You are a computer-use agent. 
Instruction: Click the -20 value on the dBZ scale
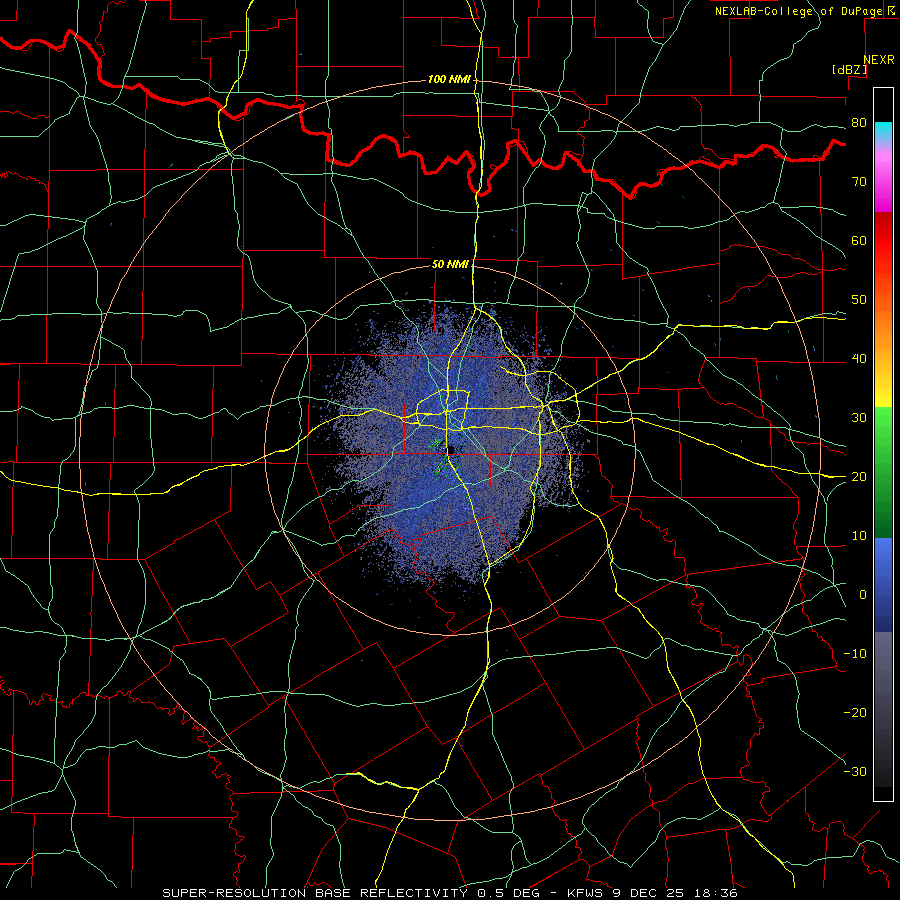click(855, 712)
